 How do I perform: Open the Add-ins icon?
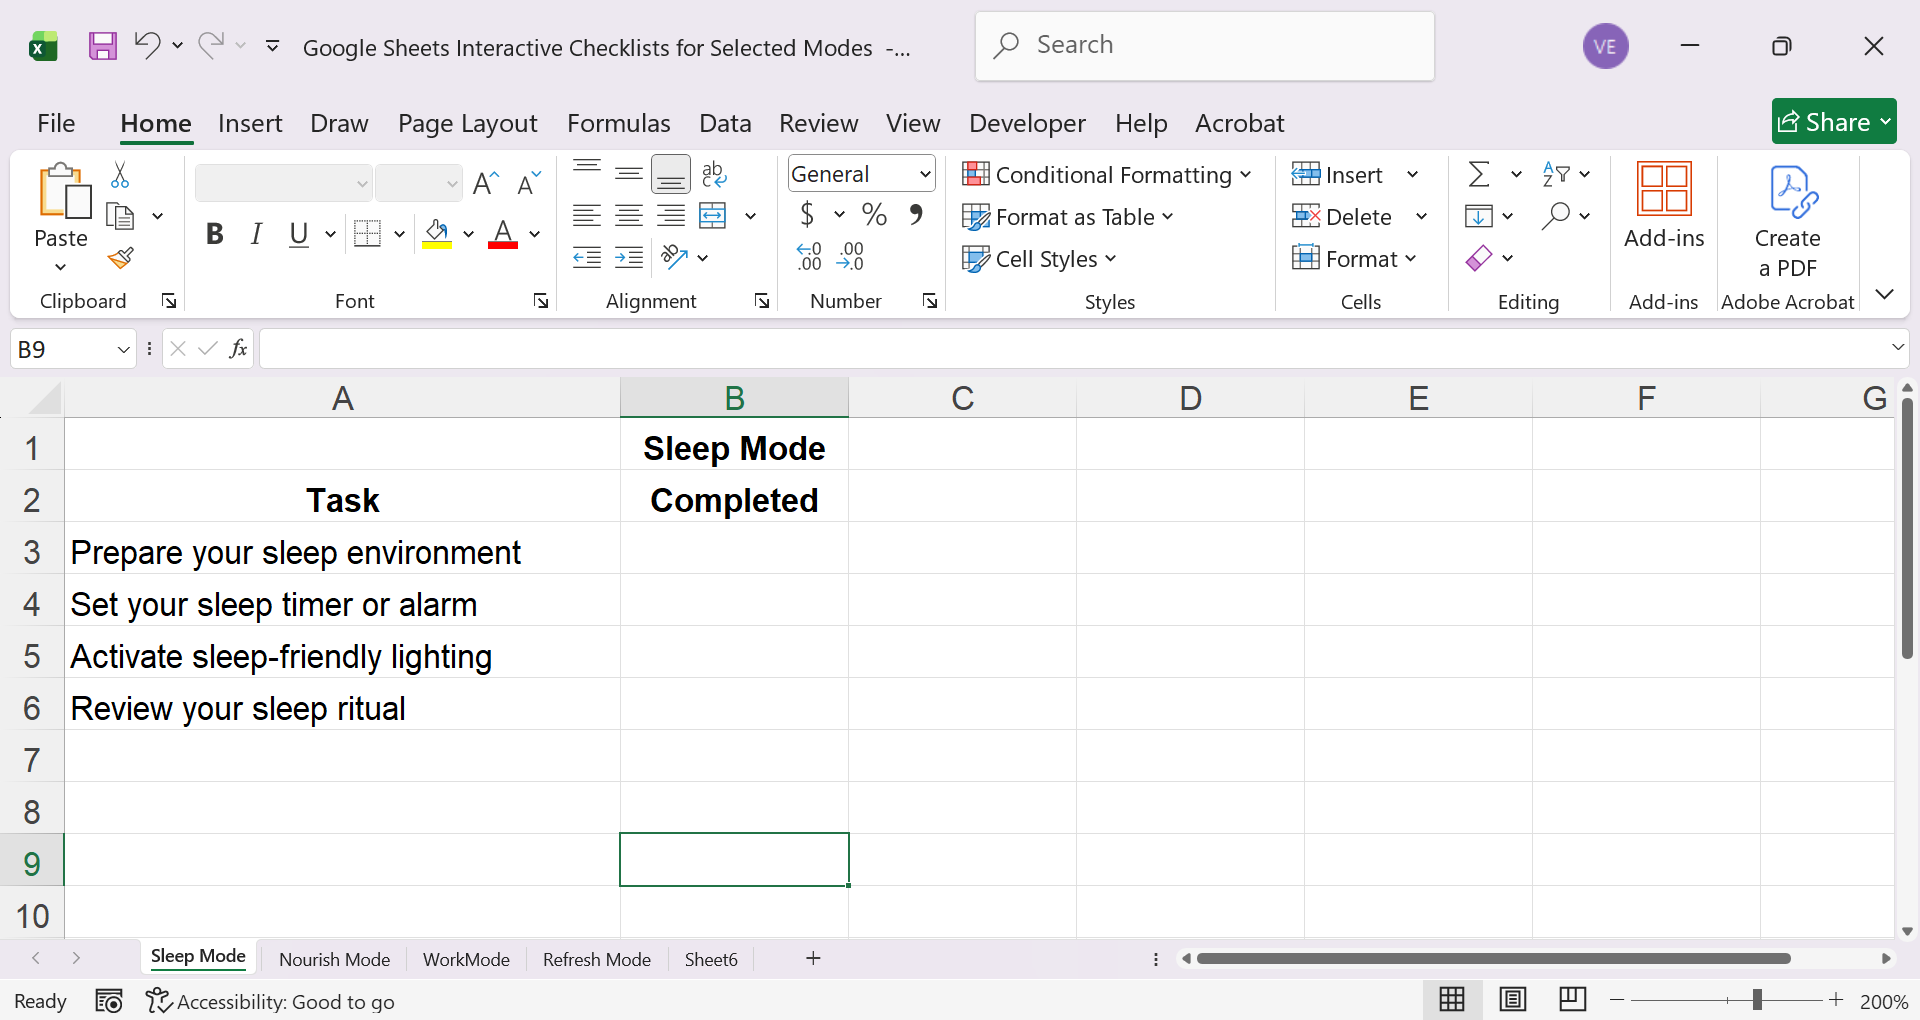1663,205
